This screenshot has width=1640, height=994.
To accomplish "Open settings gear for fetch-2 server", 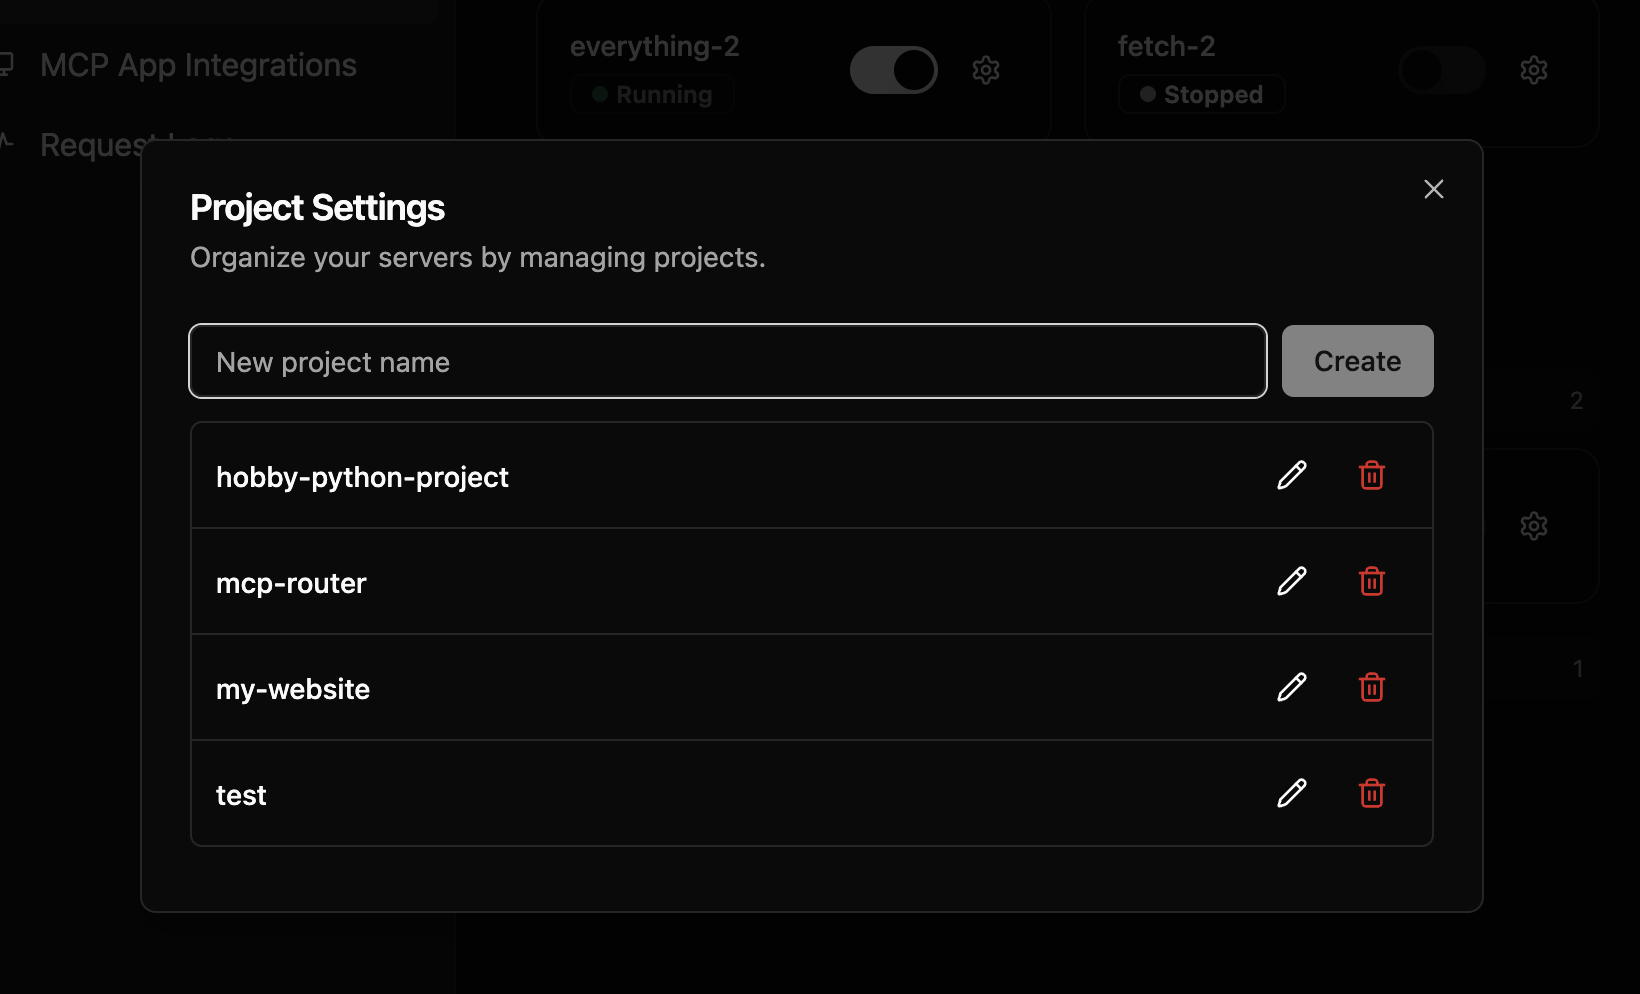I will pyautogui.click(x=1533, y=70).
